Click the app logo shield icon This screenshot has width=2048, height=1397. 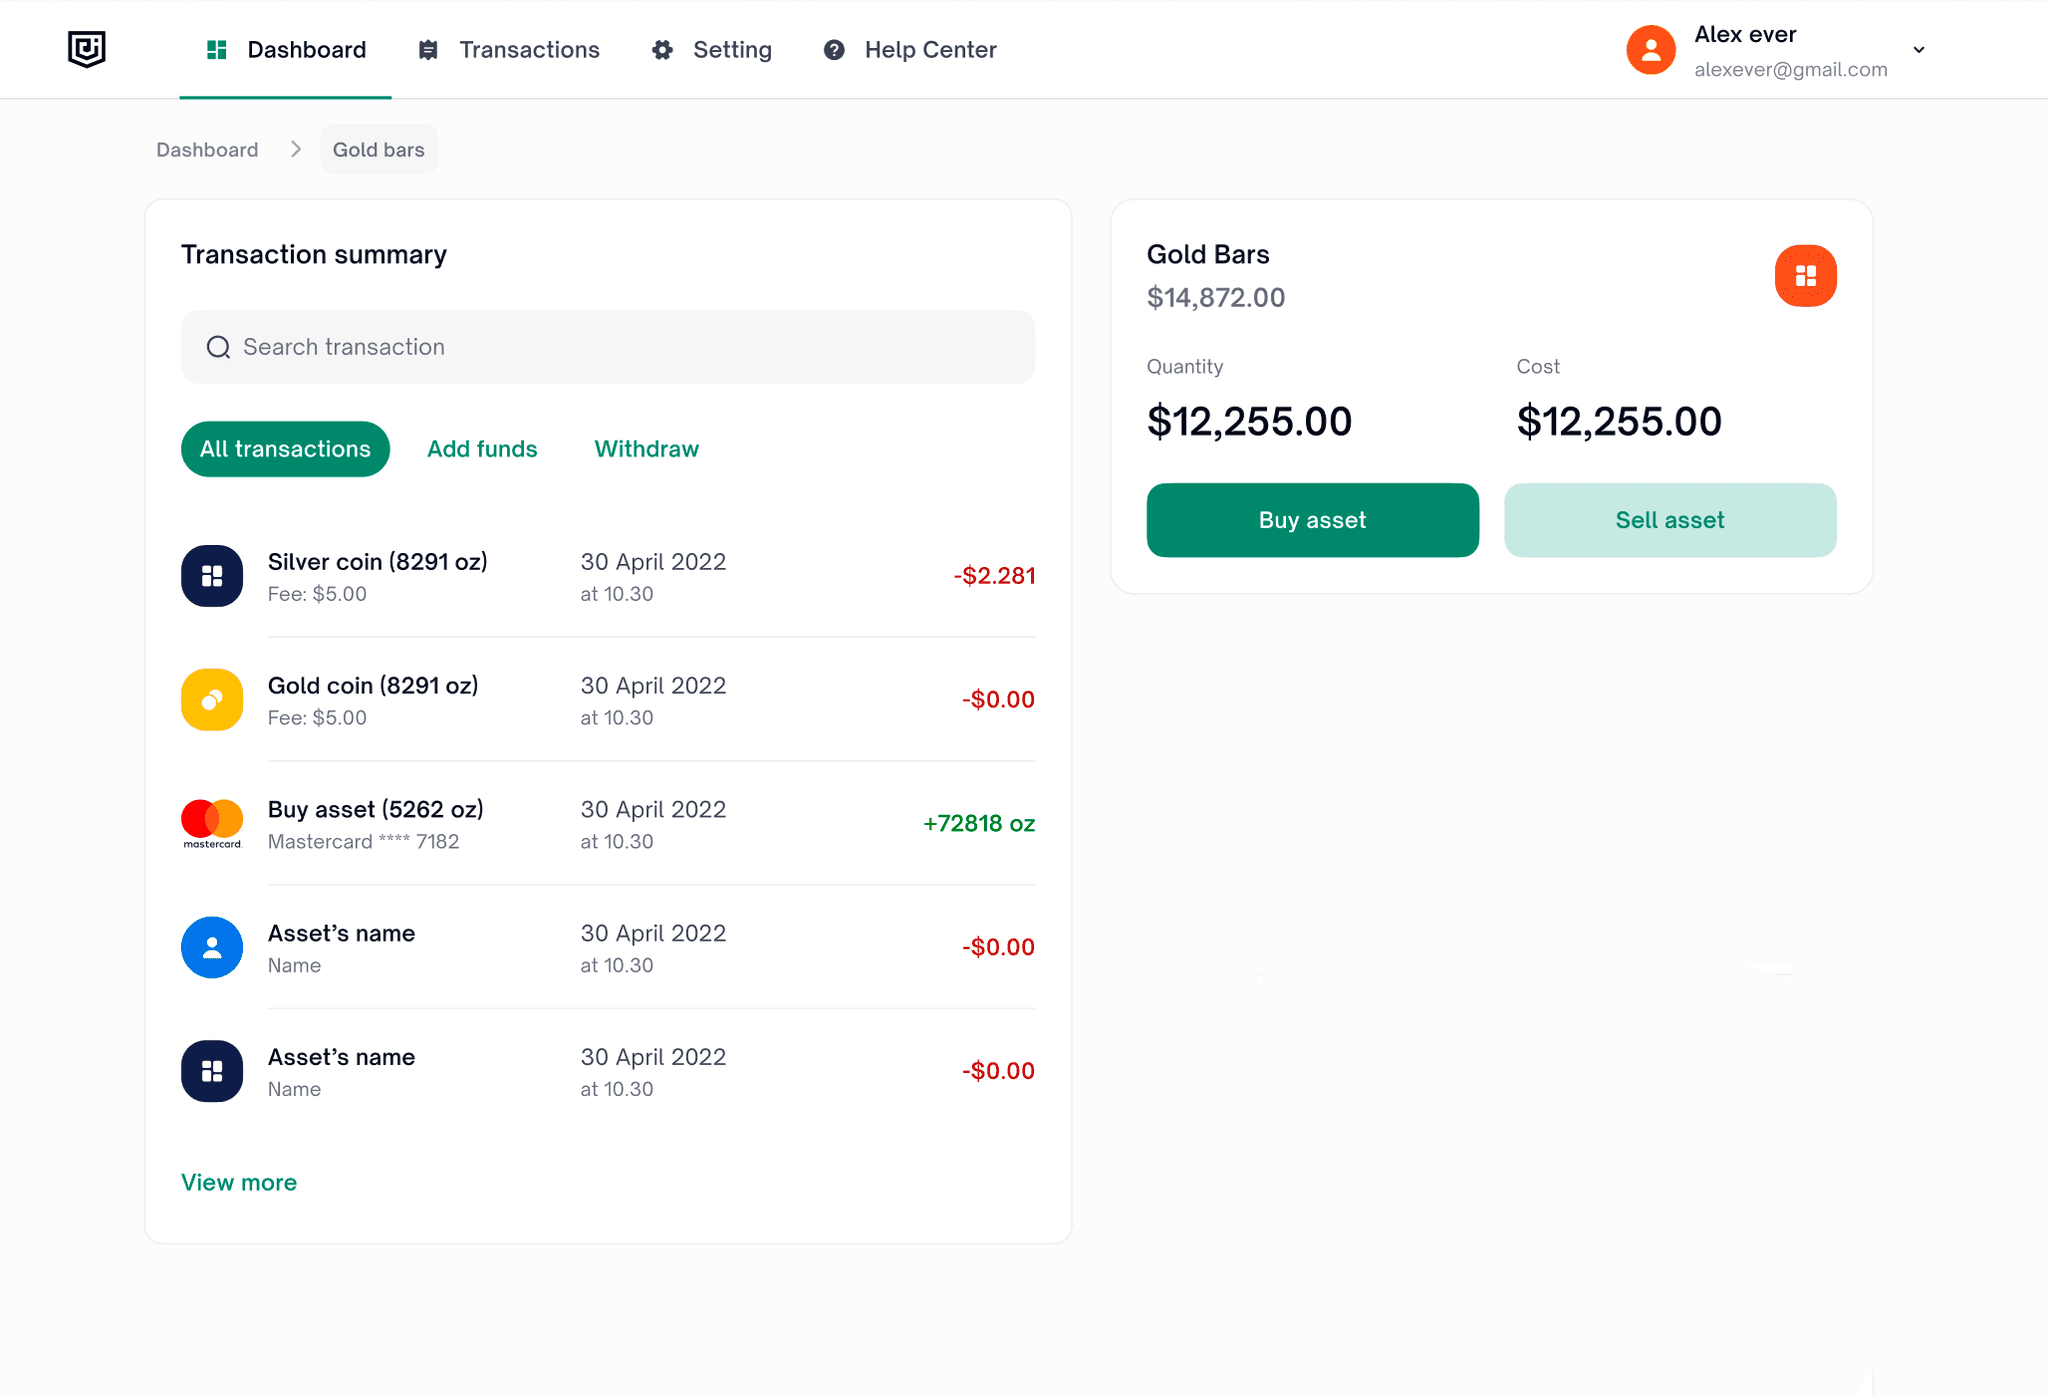click(86, 49)
